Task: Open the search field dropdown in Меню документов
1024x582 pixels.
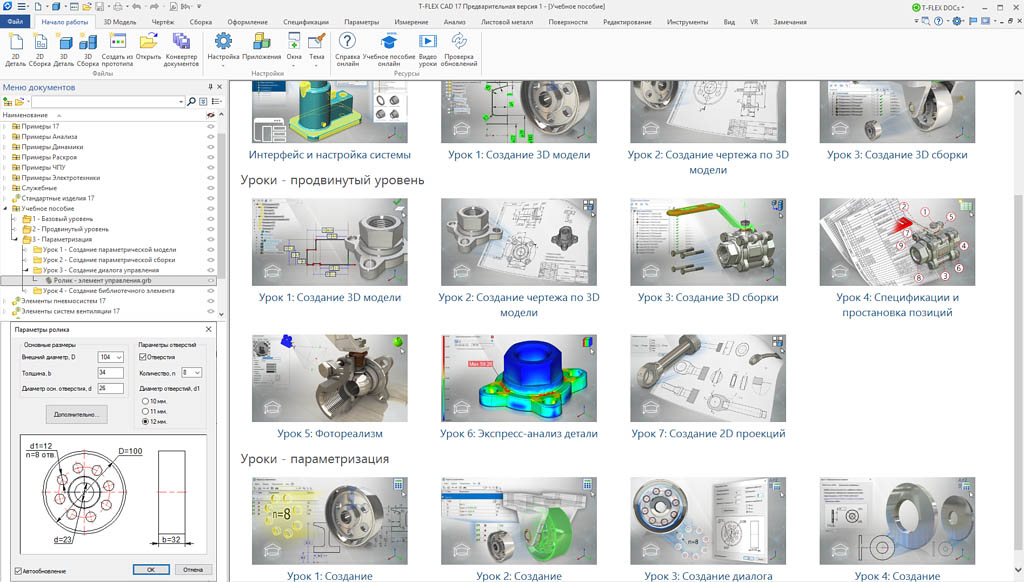Action: [x=181, y=102]
